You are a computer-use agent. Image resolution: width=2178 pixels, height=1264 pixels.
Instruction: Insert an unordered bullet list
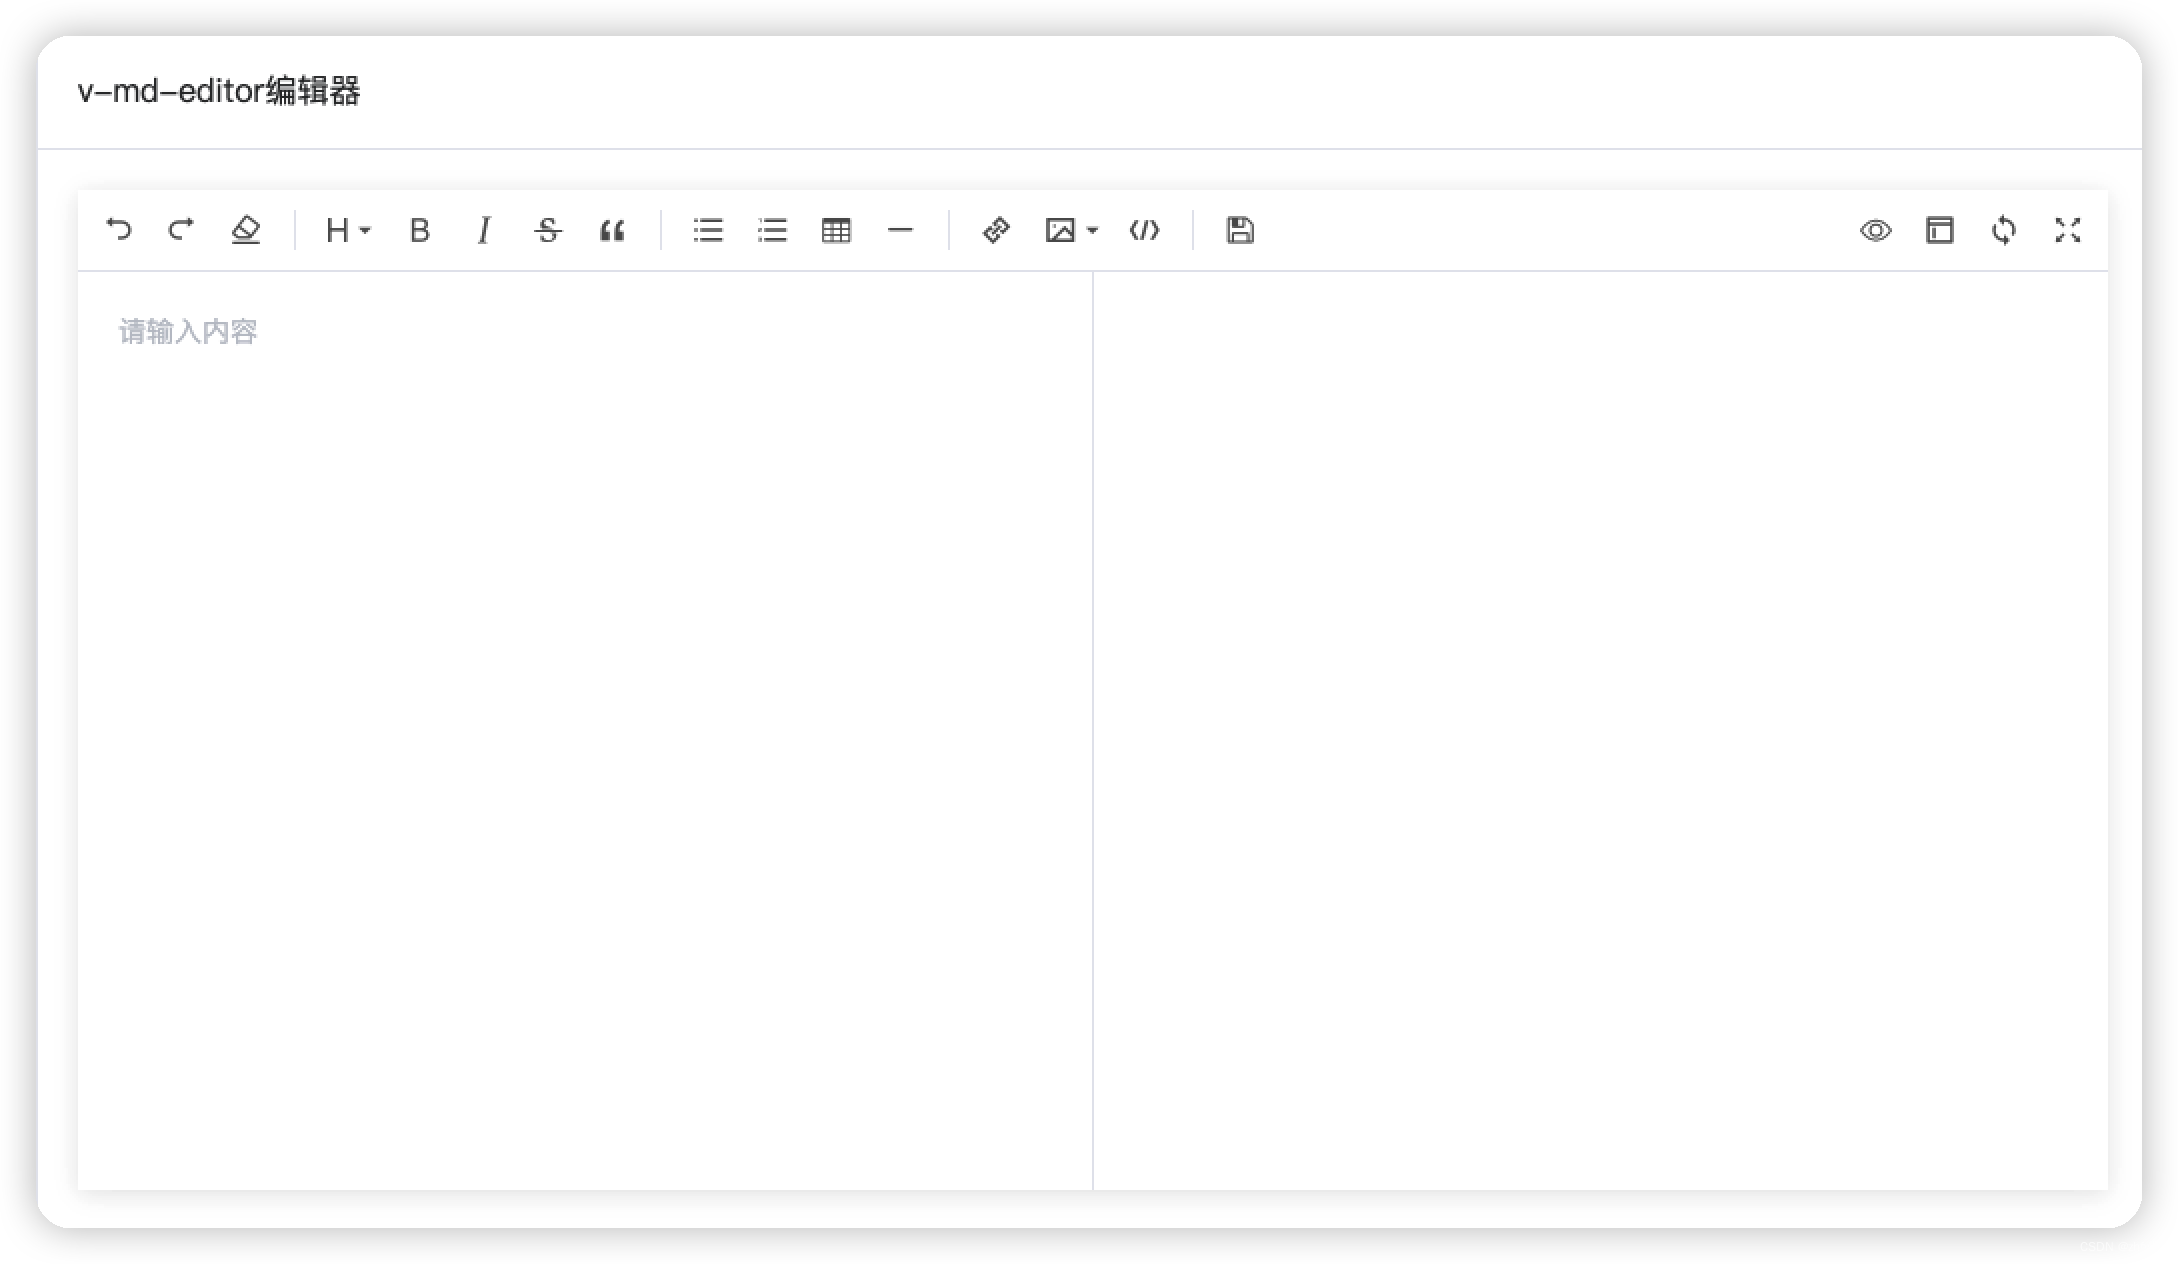coord(708,230)
